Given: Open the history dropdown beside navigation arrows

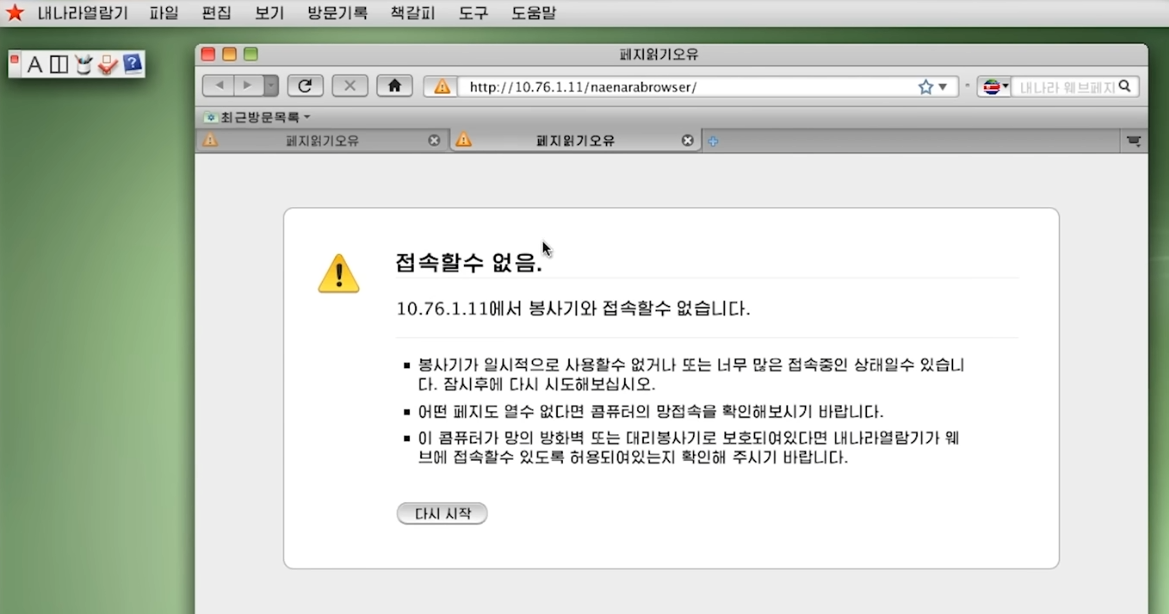Looking at the screenshot, I should point(271,86).
